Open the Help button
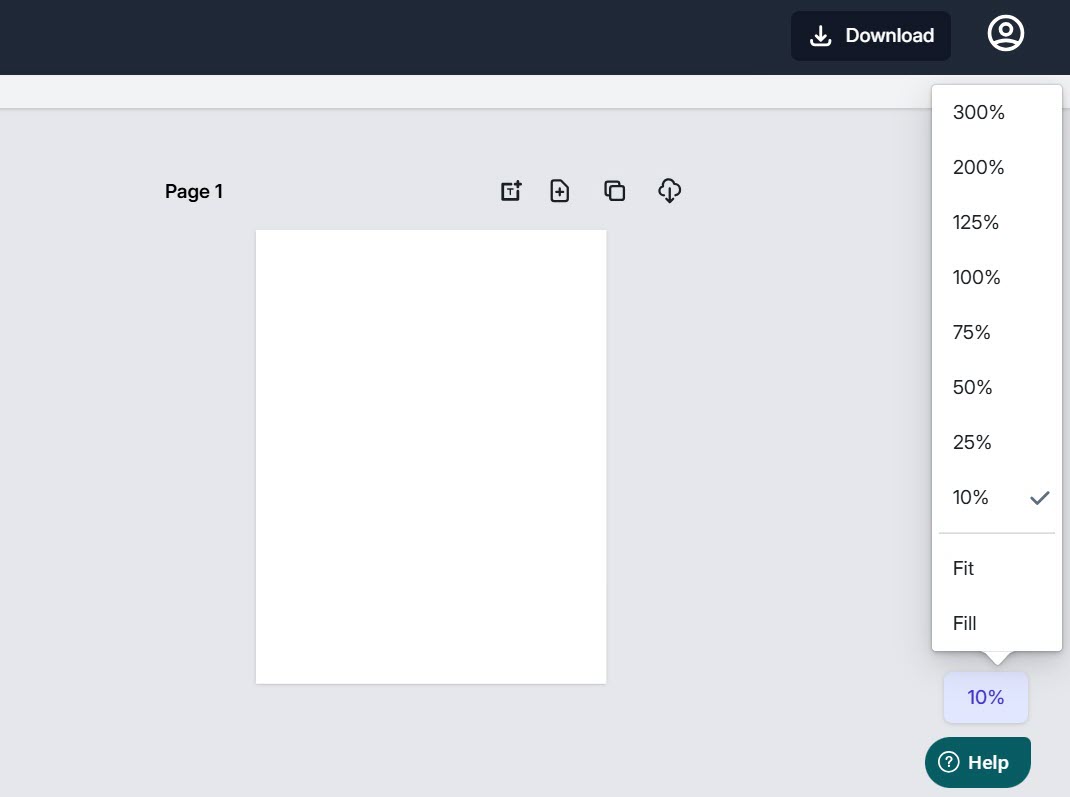Image resolution: width=1070 pixels, height=797 pixels. pyautogui.click(x=977, y=762)
